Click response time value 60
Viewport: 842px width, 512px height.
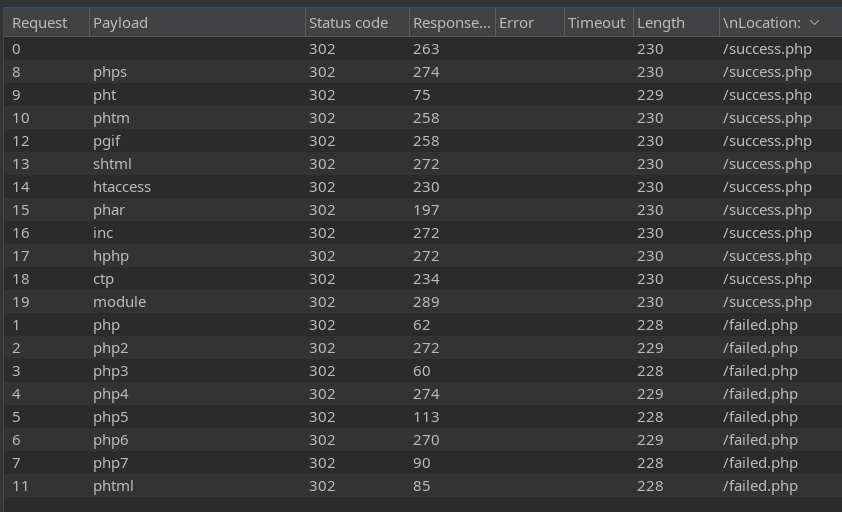(422, 371)
